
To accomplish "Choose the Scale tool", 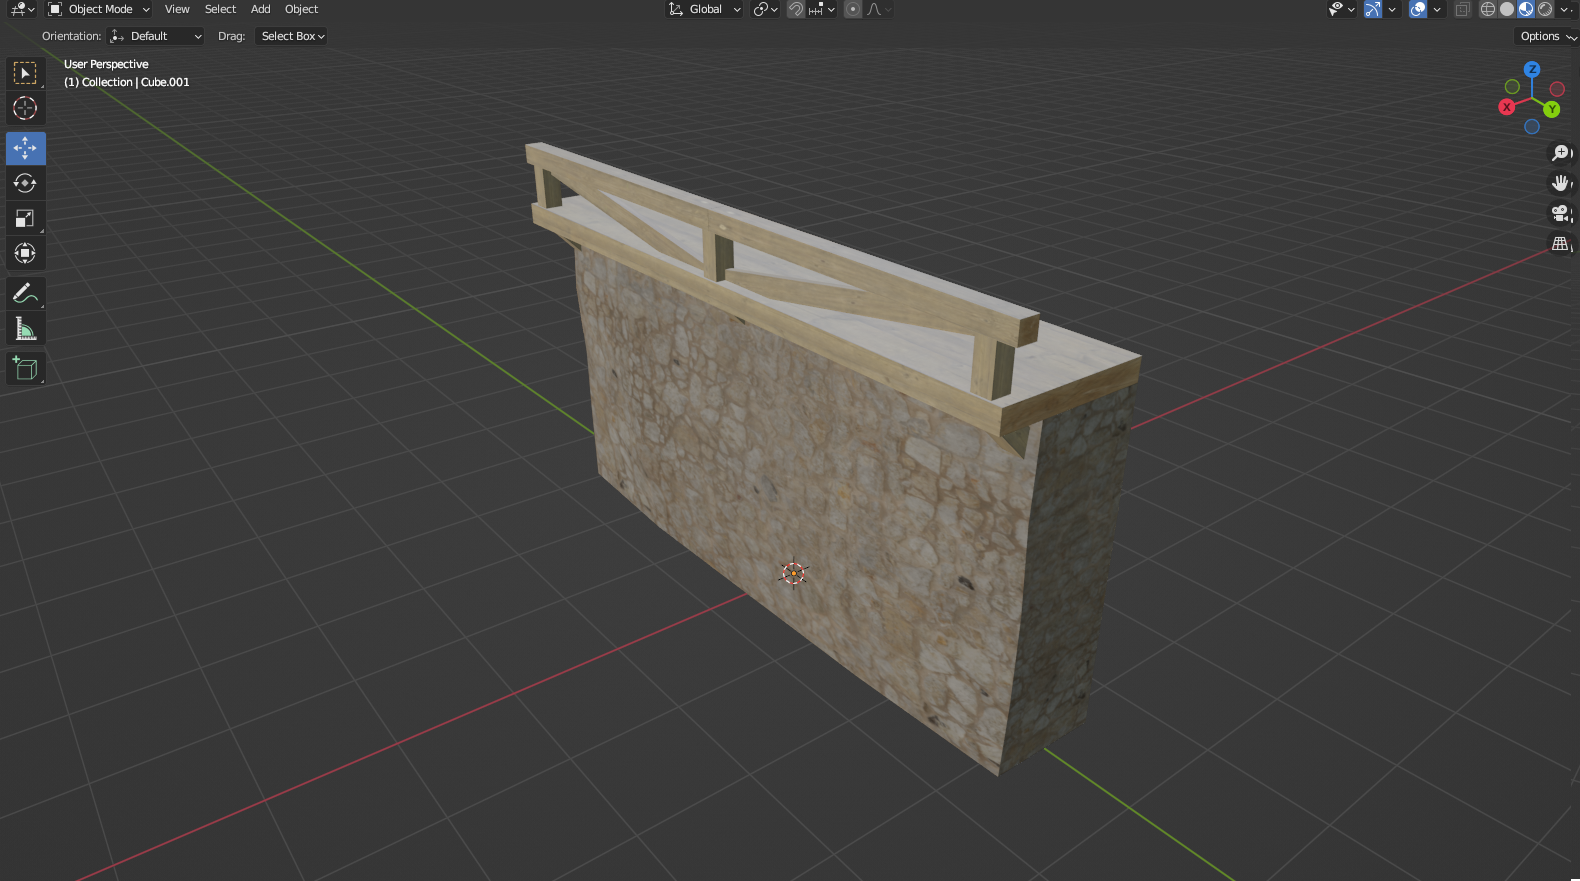I will click(x=25, y=218).
